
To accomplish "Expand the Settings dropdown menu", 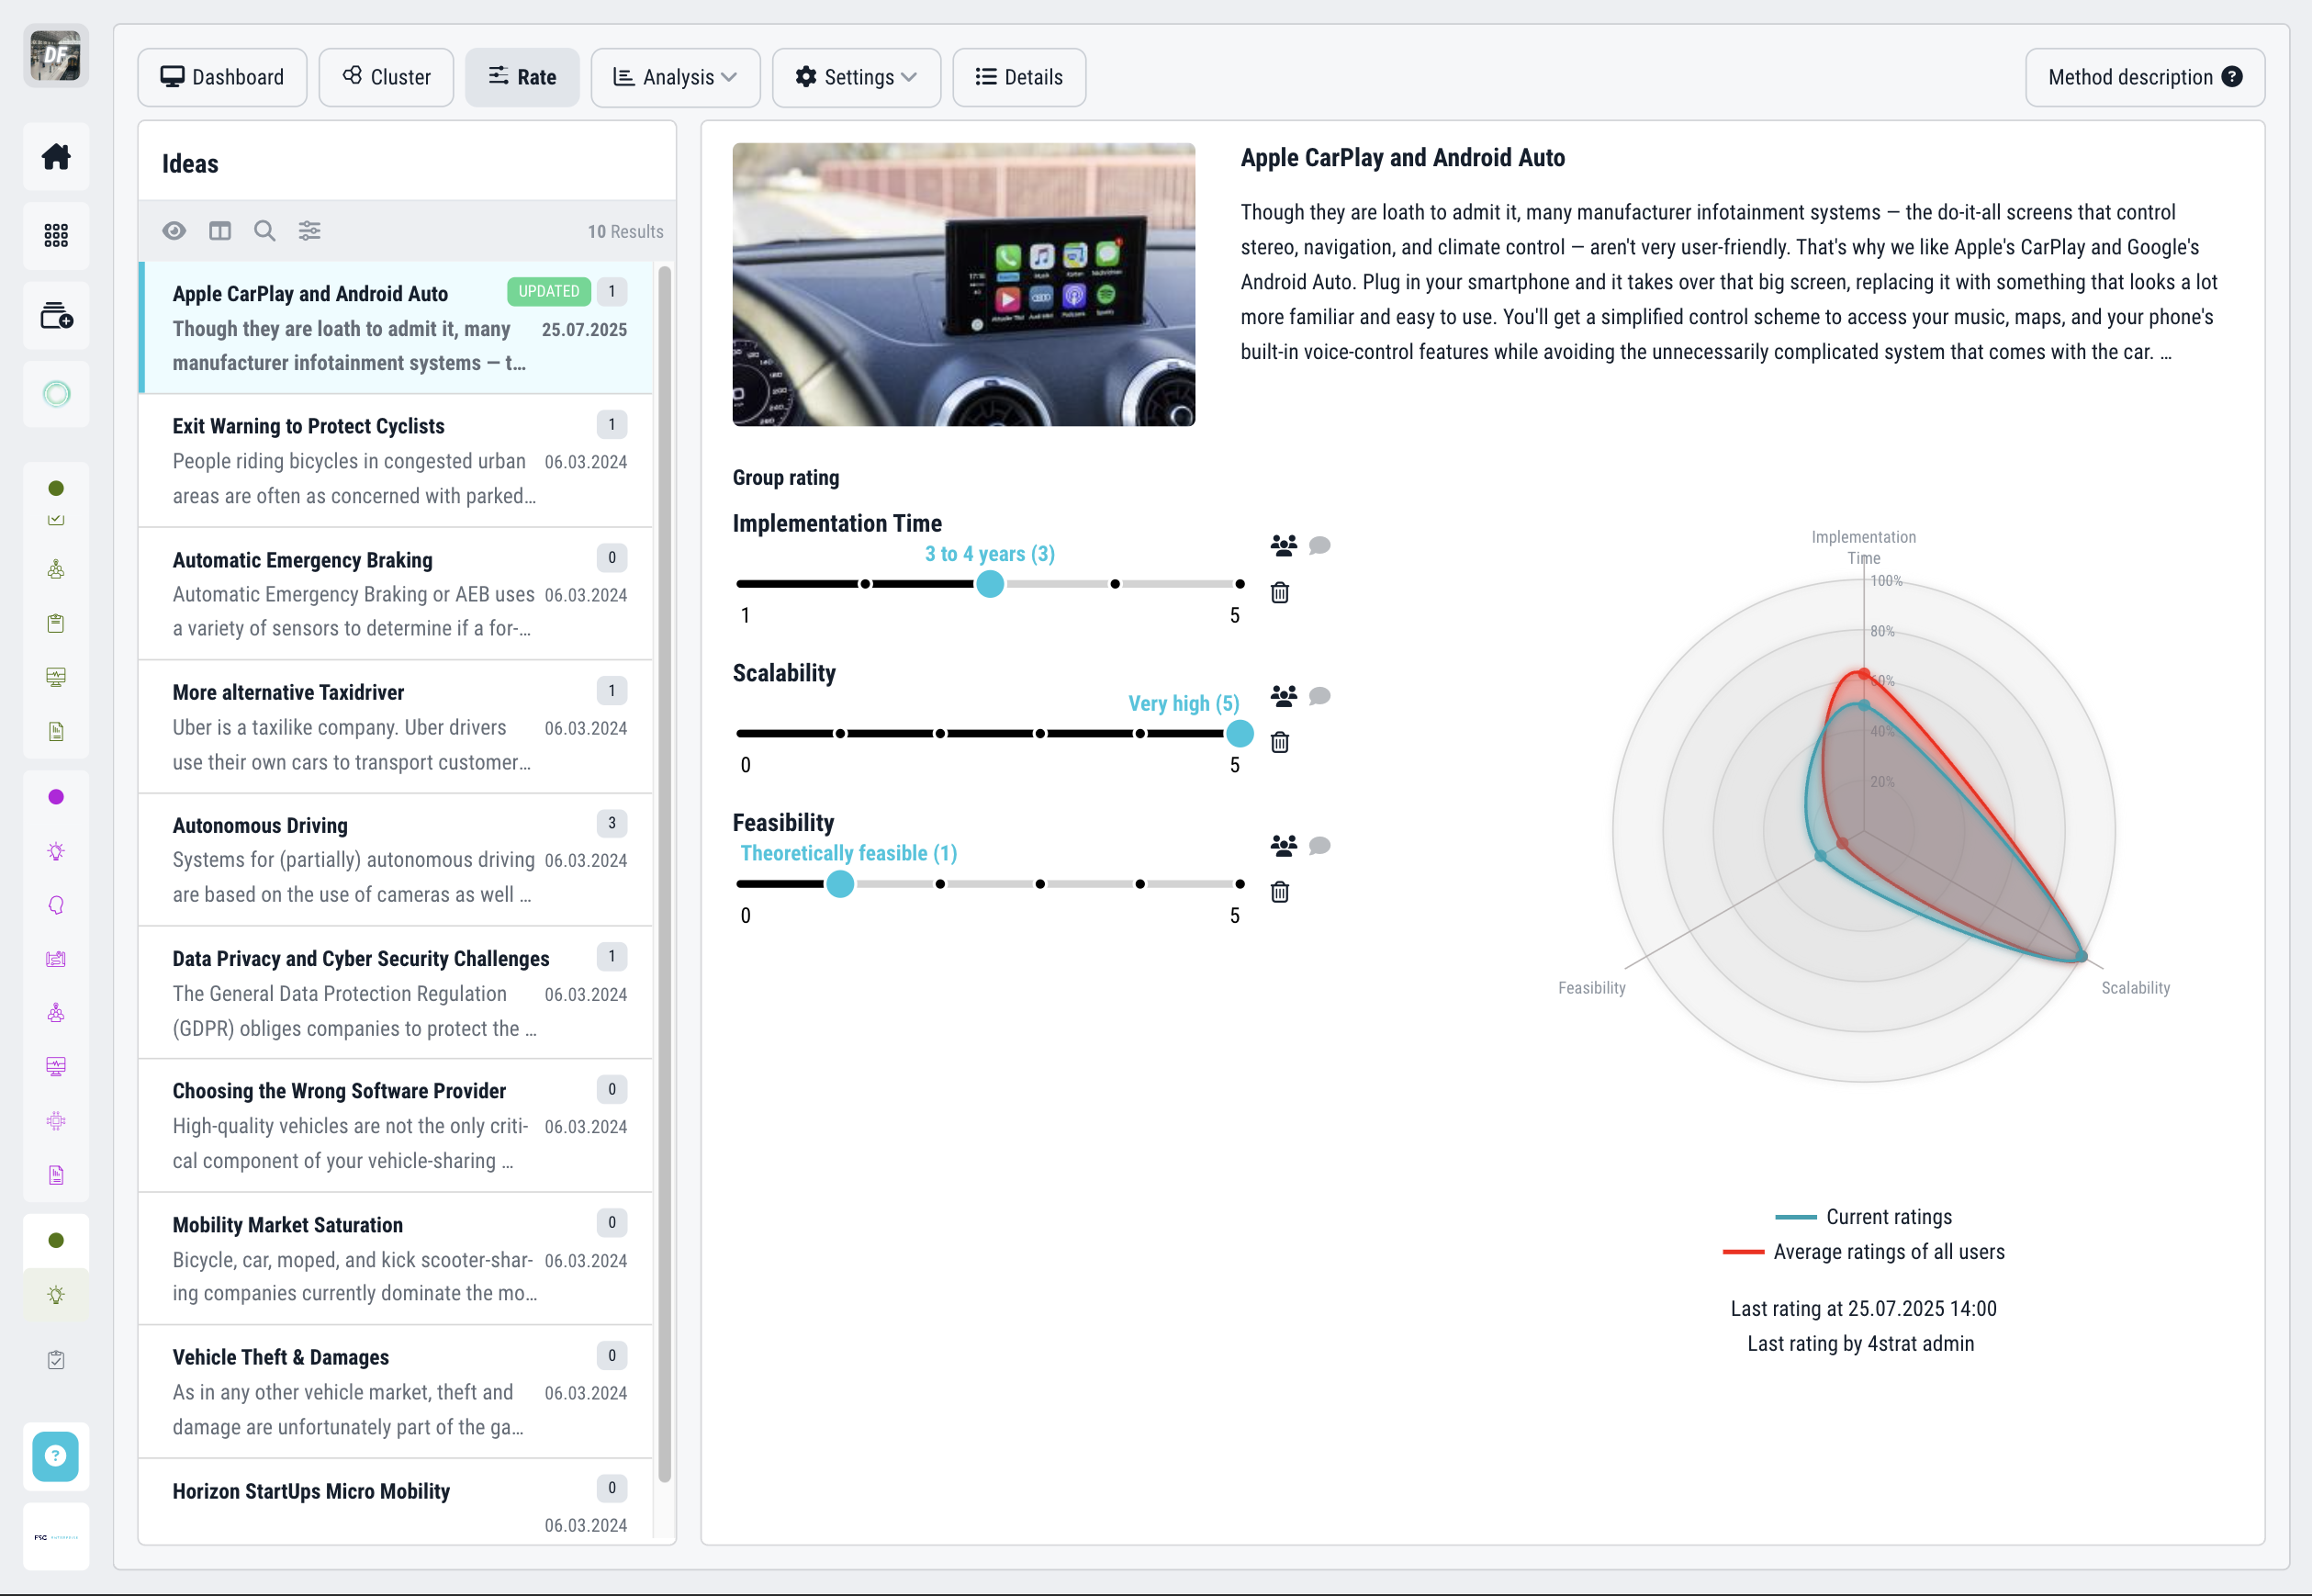I will tap(856, 77).
